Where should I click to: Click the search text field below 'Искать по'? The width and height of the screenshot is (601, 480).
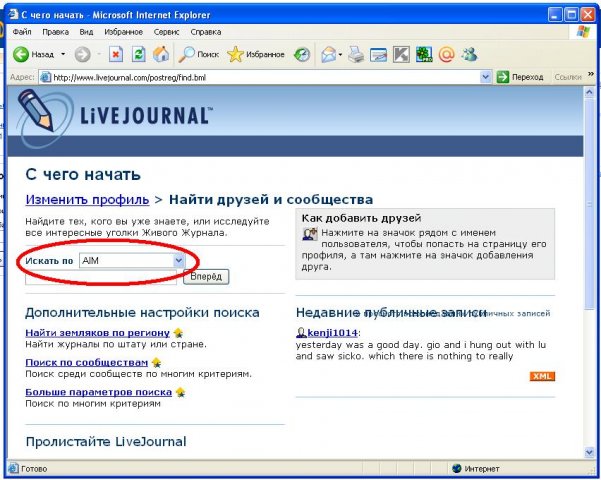100,277
